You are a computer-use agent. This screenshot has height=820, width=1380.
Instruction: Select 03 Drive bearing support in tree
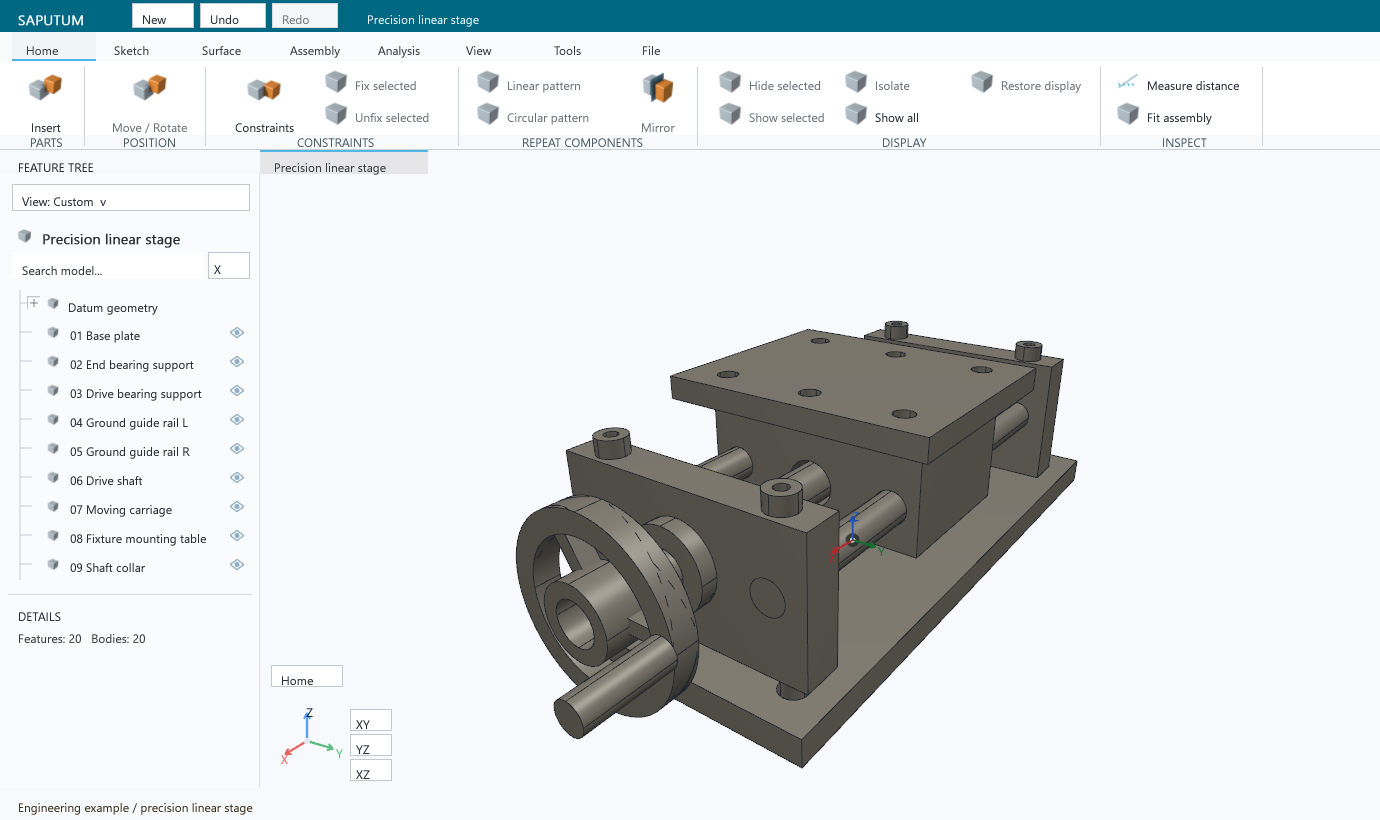(136, 394)
